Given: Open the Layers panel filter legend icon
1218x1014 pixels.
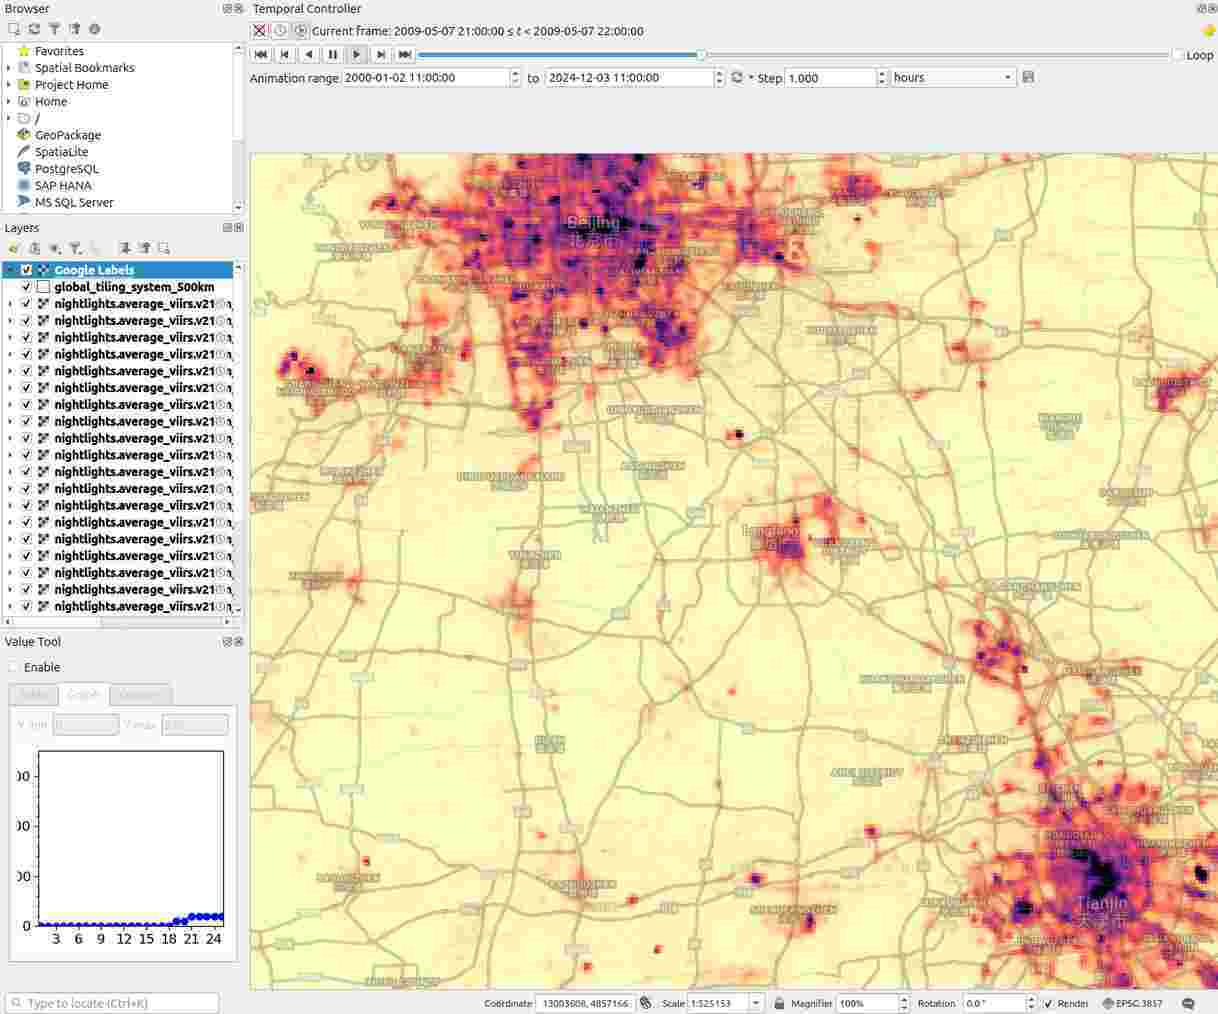Looking at the screenshot, I should coord(75,248).
